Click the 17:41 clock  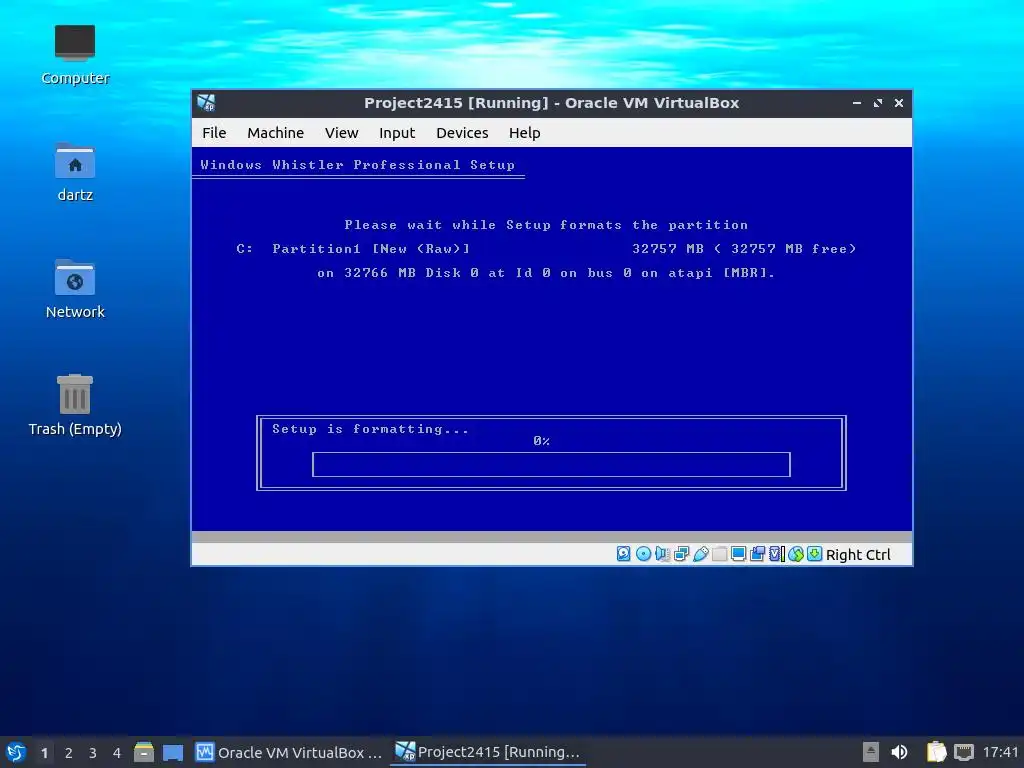(1000, 752)
